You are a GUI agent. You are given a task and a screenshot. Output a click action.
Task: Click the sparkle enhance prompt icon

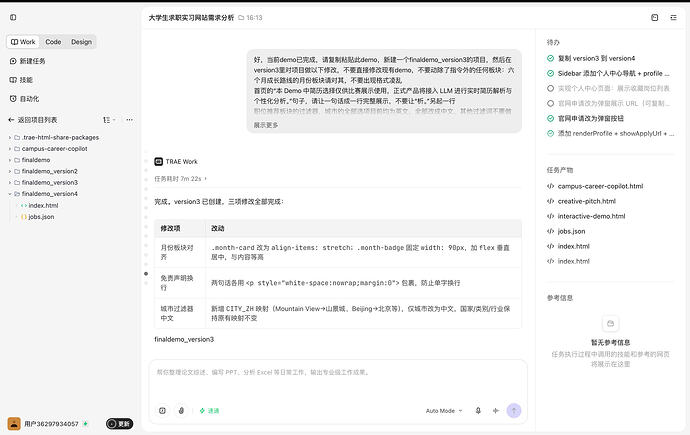pyautogui.click(x=496, y=410)
